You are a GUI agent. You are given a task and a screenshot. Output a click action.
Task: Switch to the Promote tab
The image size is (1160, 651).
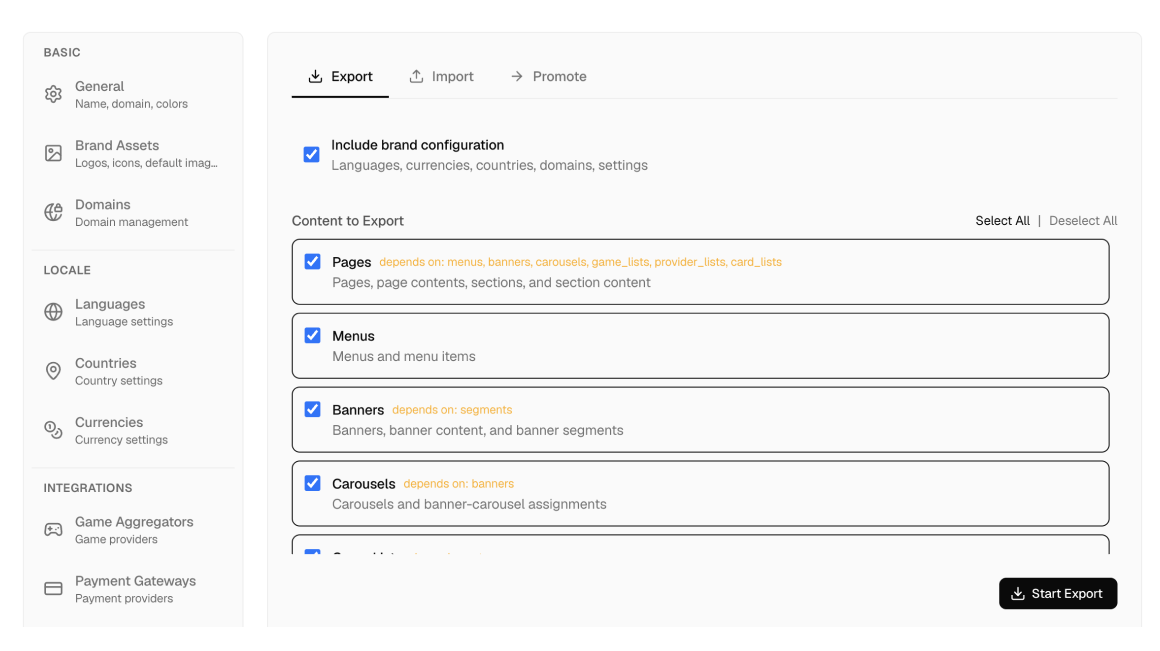[x=548, y=77]
